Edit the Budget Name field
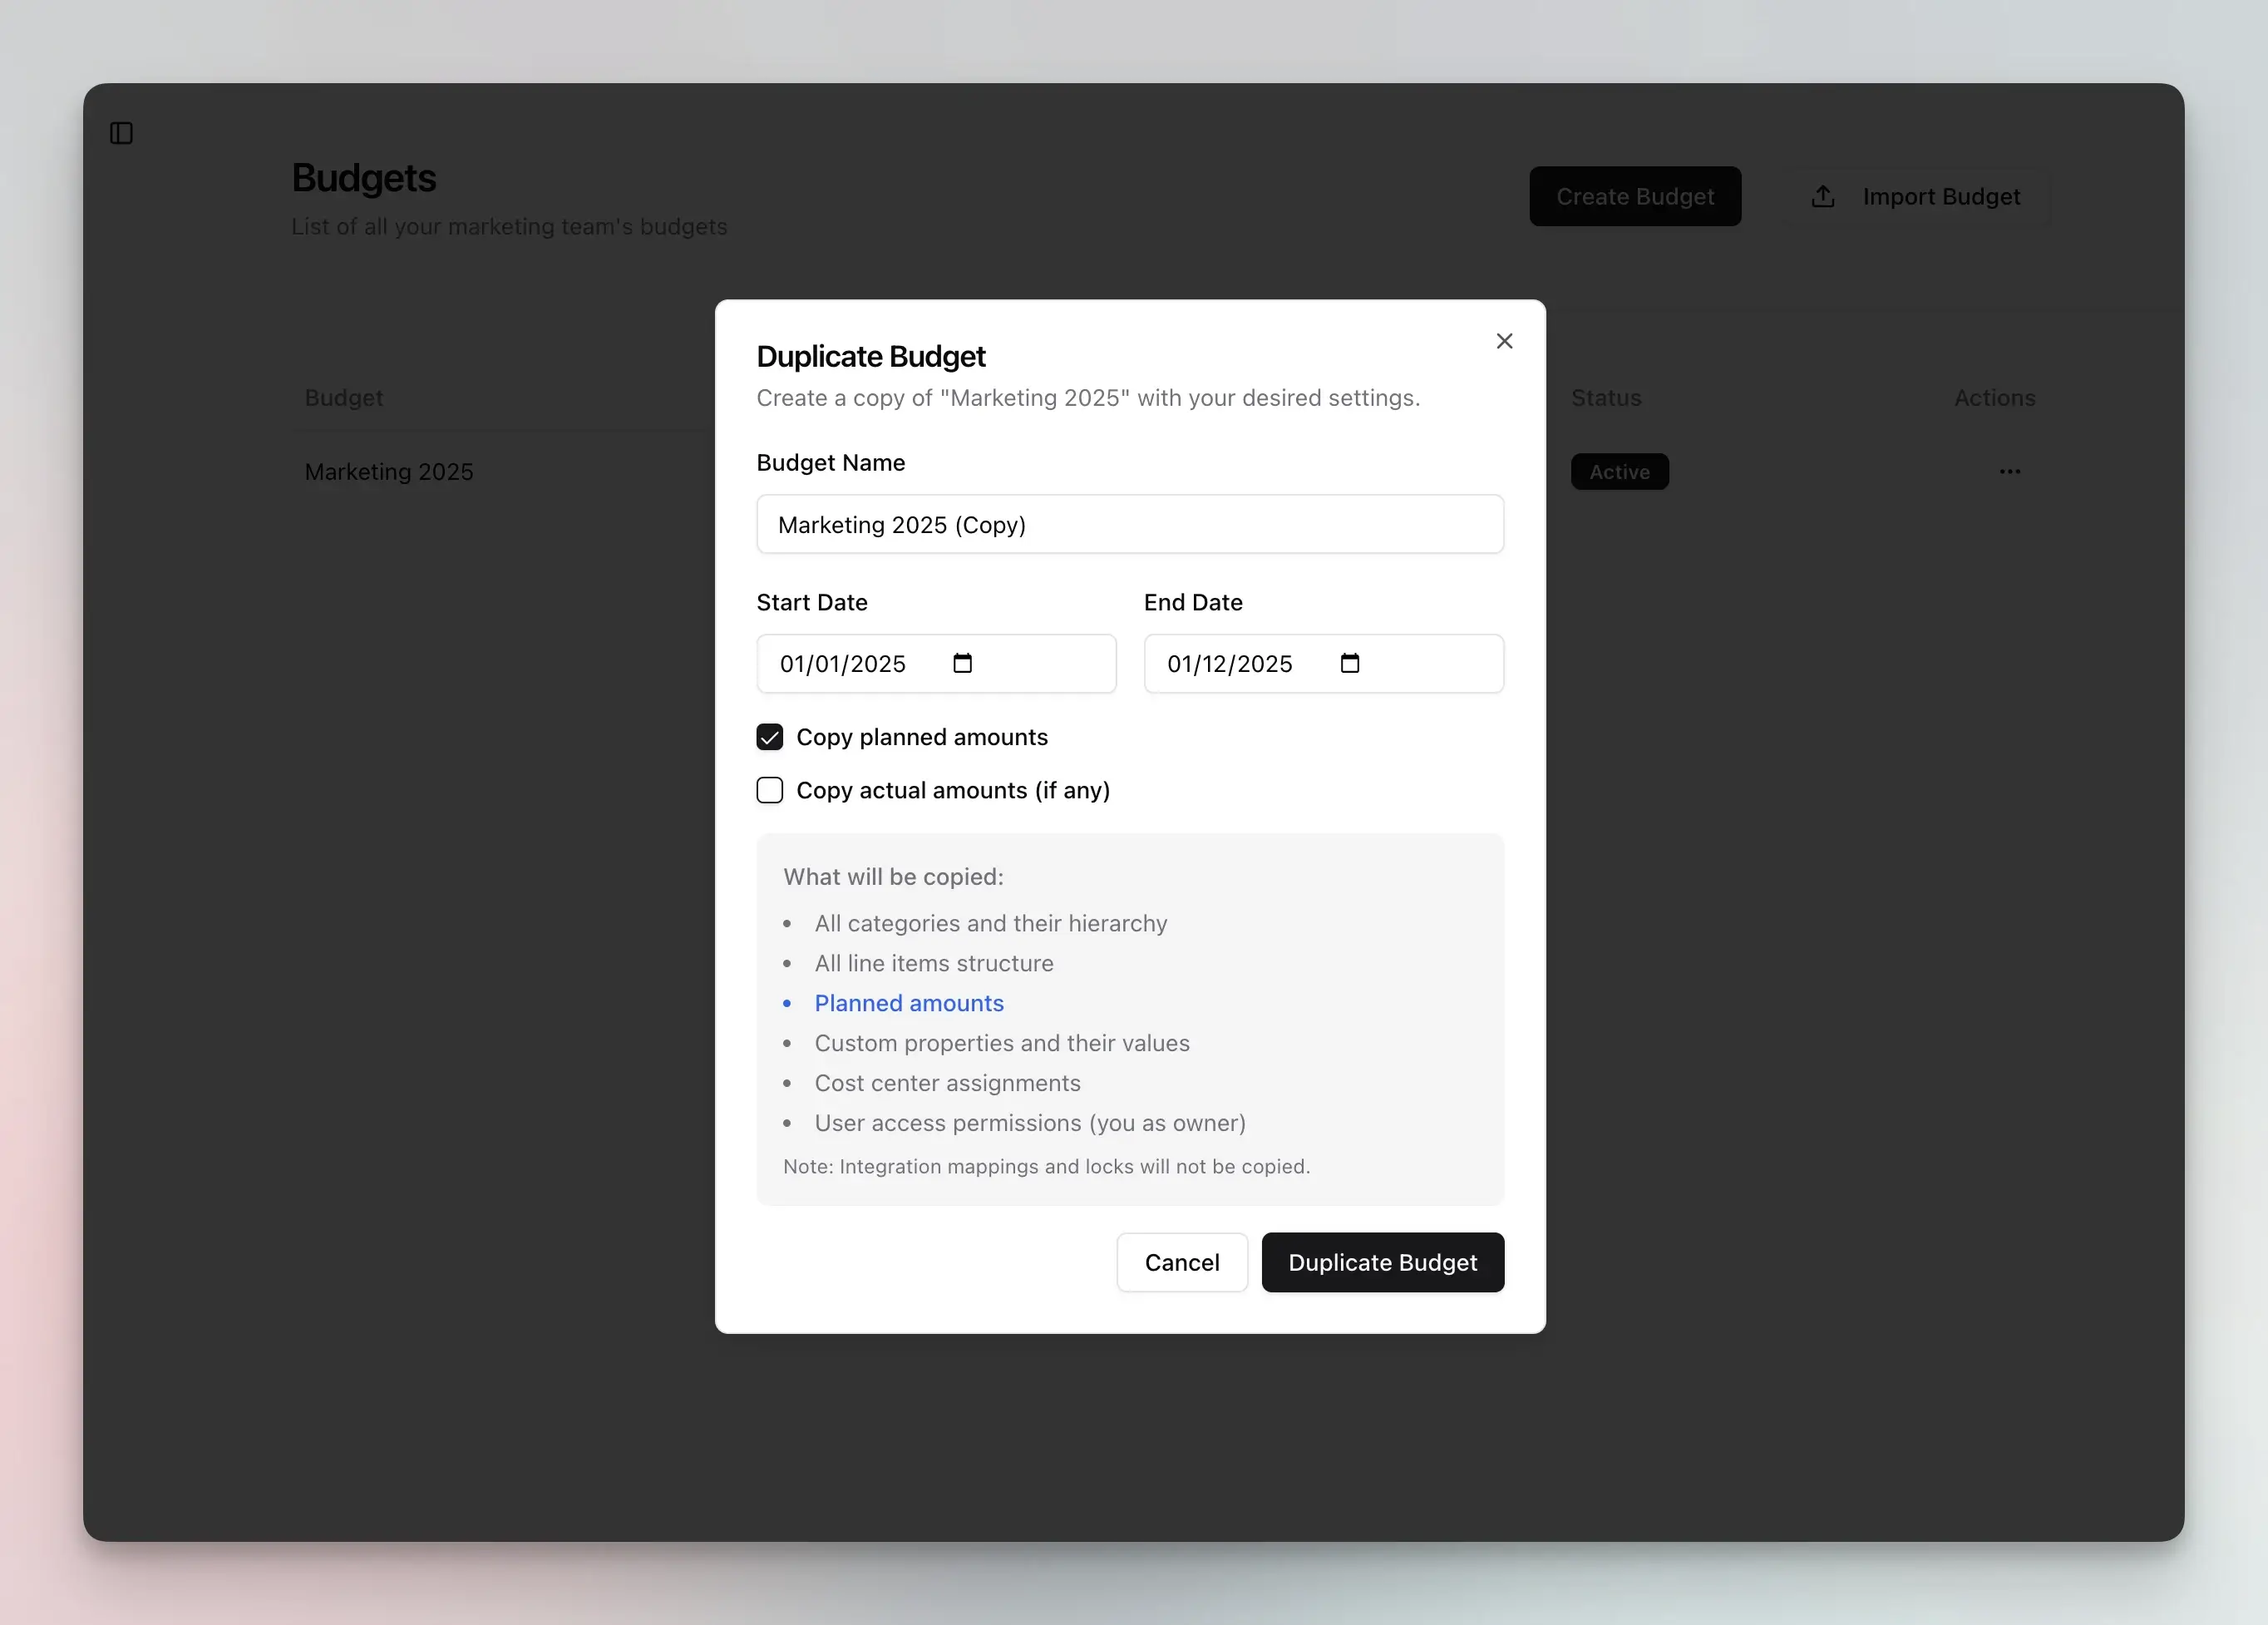 1130,524
